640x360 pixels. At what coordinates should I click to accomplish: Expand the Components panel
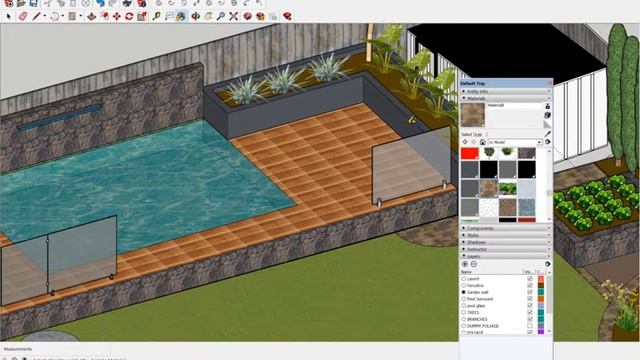506,228
